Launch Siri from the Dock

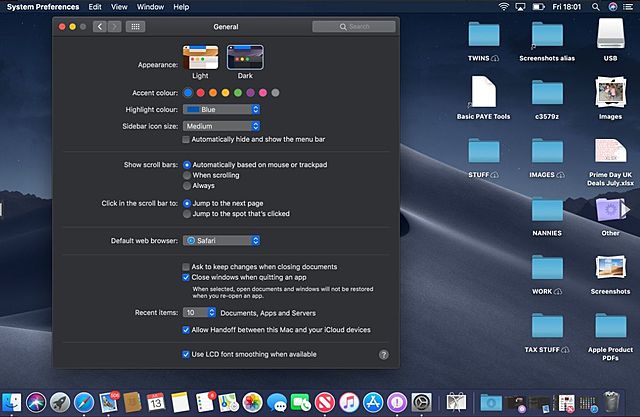[x=36, y=403]
